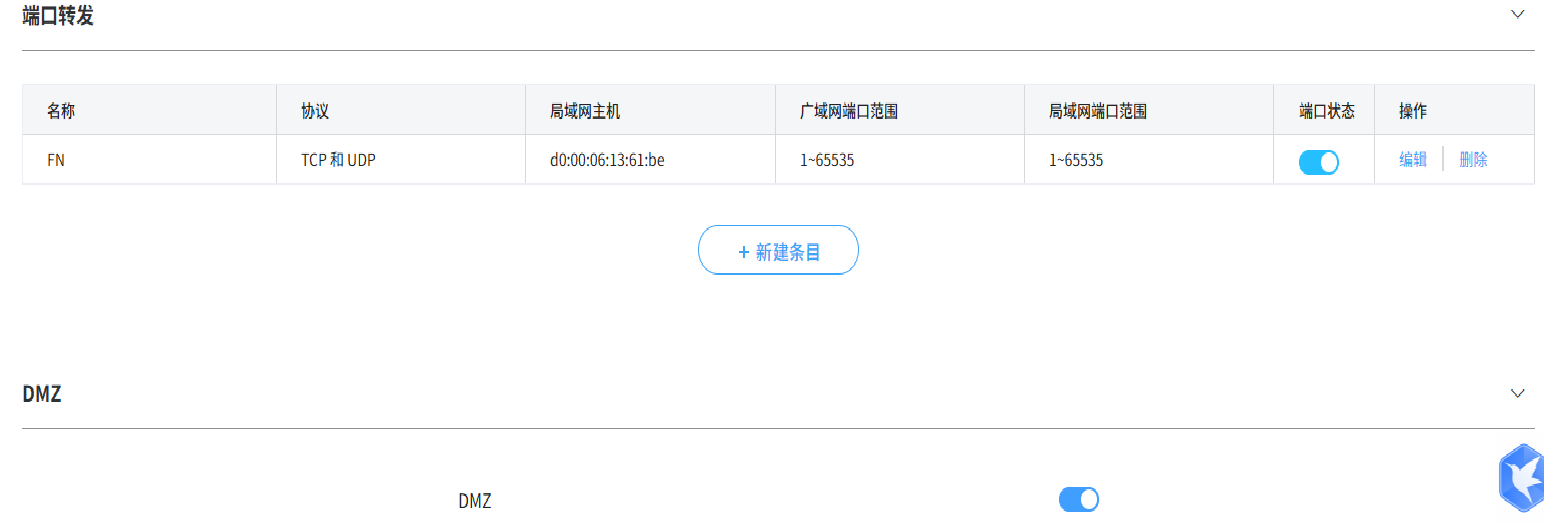Image resolution: width=1544 pixels, height=528 pixels.
Task: Toggle the FN rule 端口状态 switch
Action: (1318, 162)
